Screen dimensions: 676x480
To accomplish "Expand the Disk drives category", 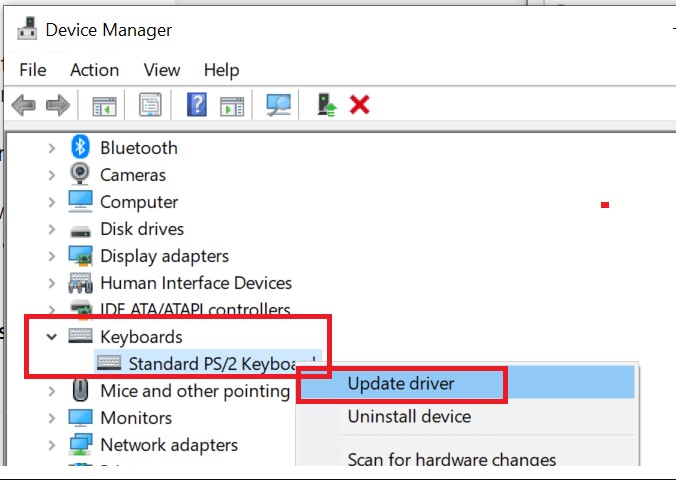I will (52, 229).
